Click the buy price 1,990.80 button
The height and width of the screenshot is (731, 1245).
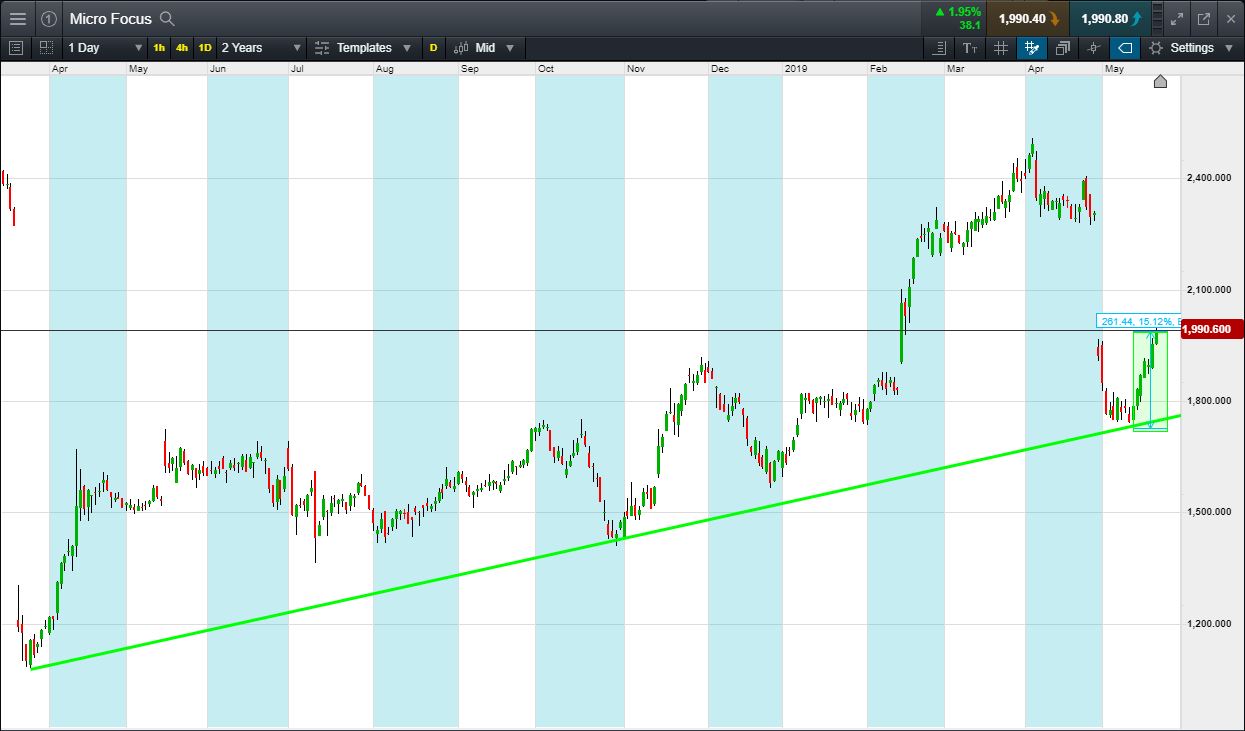point(1108,18)
